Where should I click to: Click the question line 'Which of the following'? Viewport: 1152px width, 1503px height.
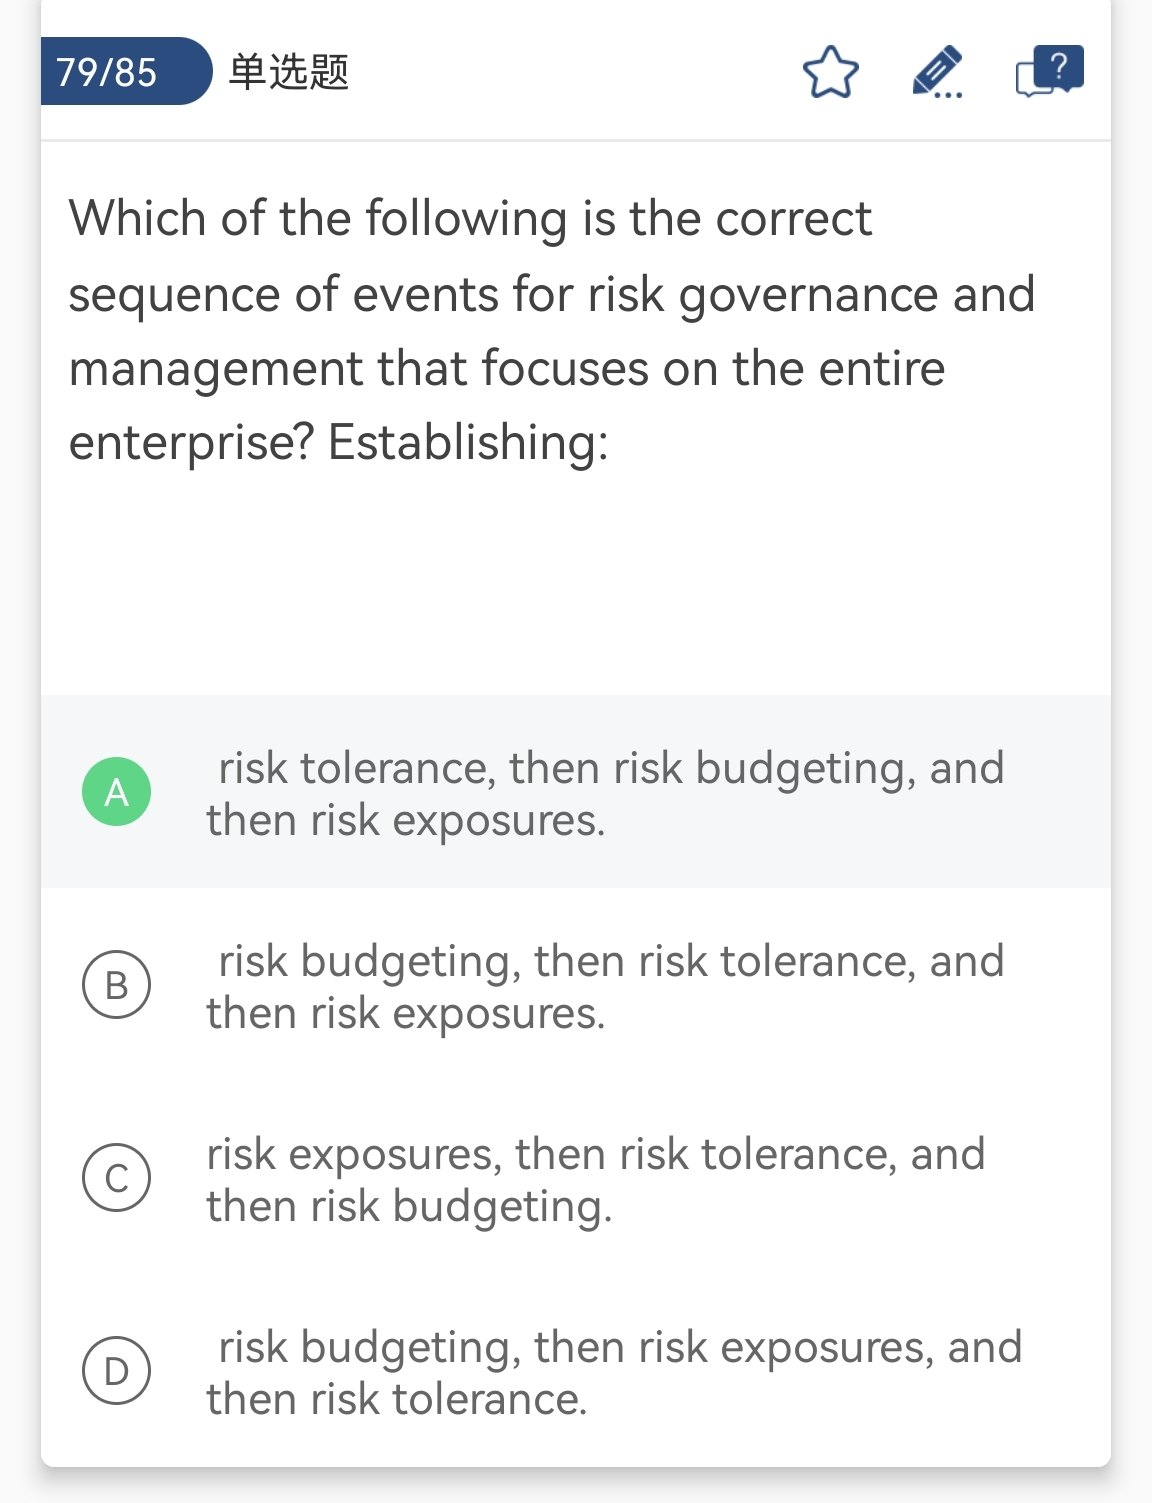(470, 218)
